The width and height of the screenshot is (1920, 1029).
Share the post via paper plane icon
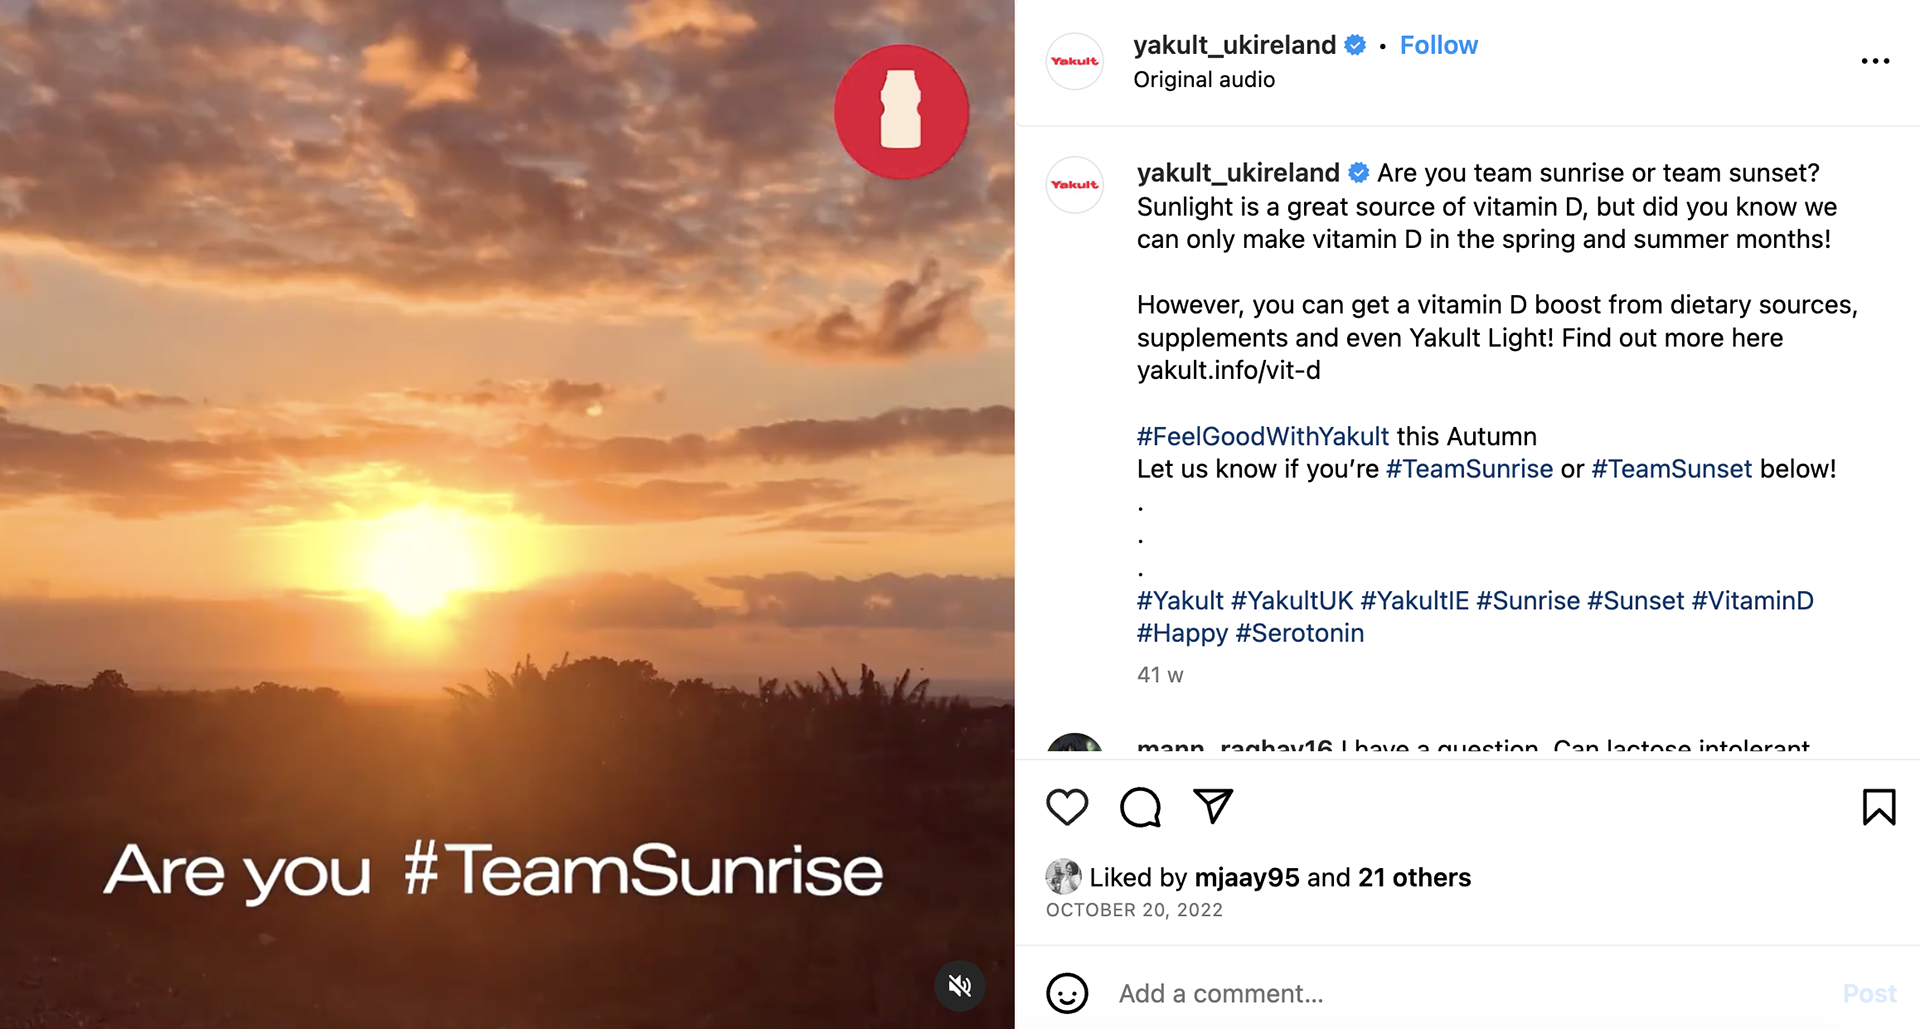click(1213, 806)
